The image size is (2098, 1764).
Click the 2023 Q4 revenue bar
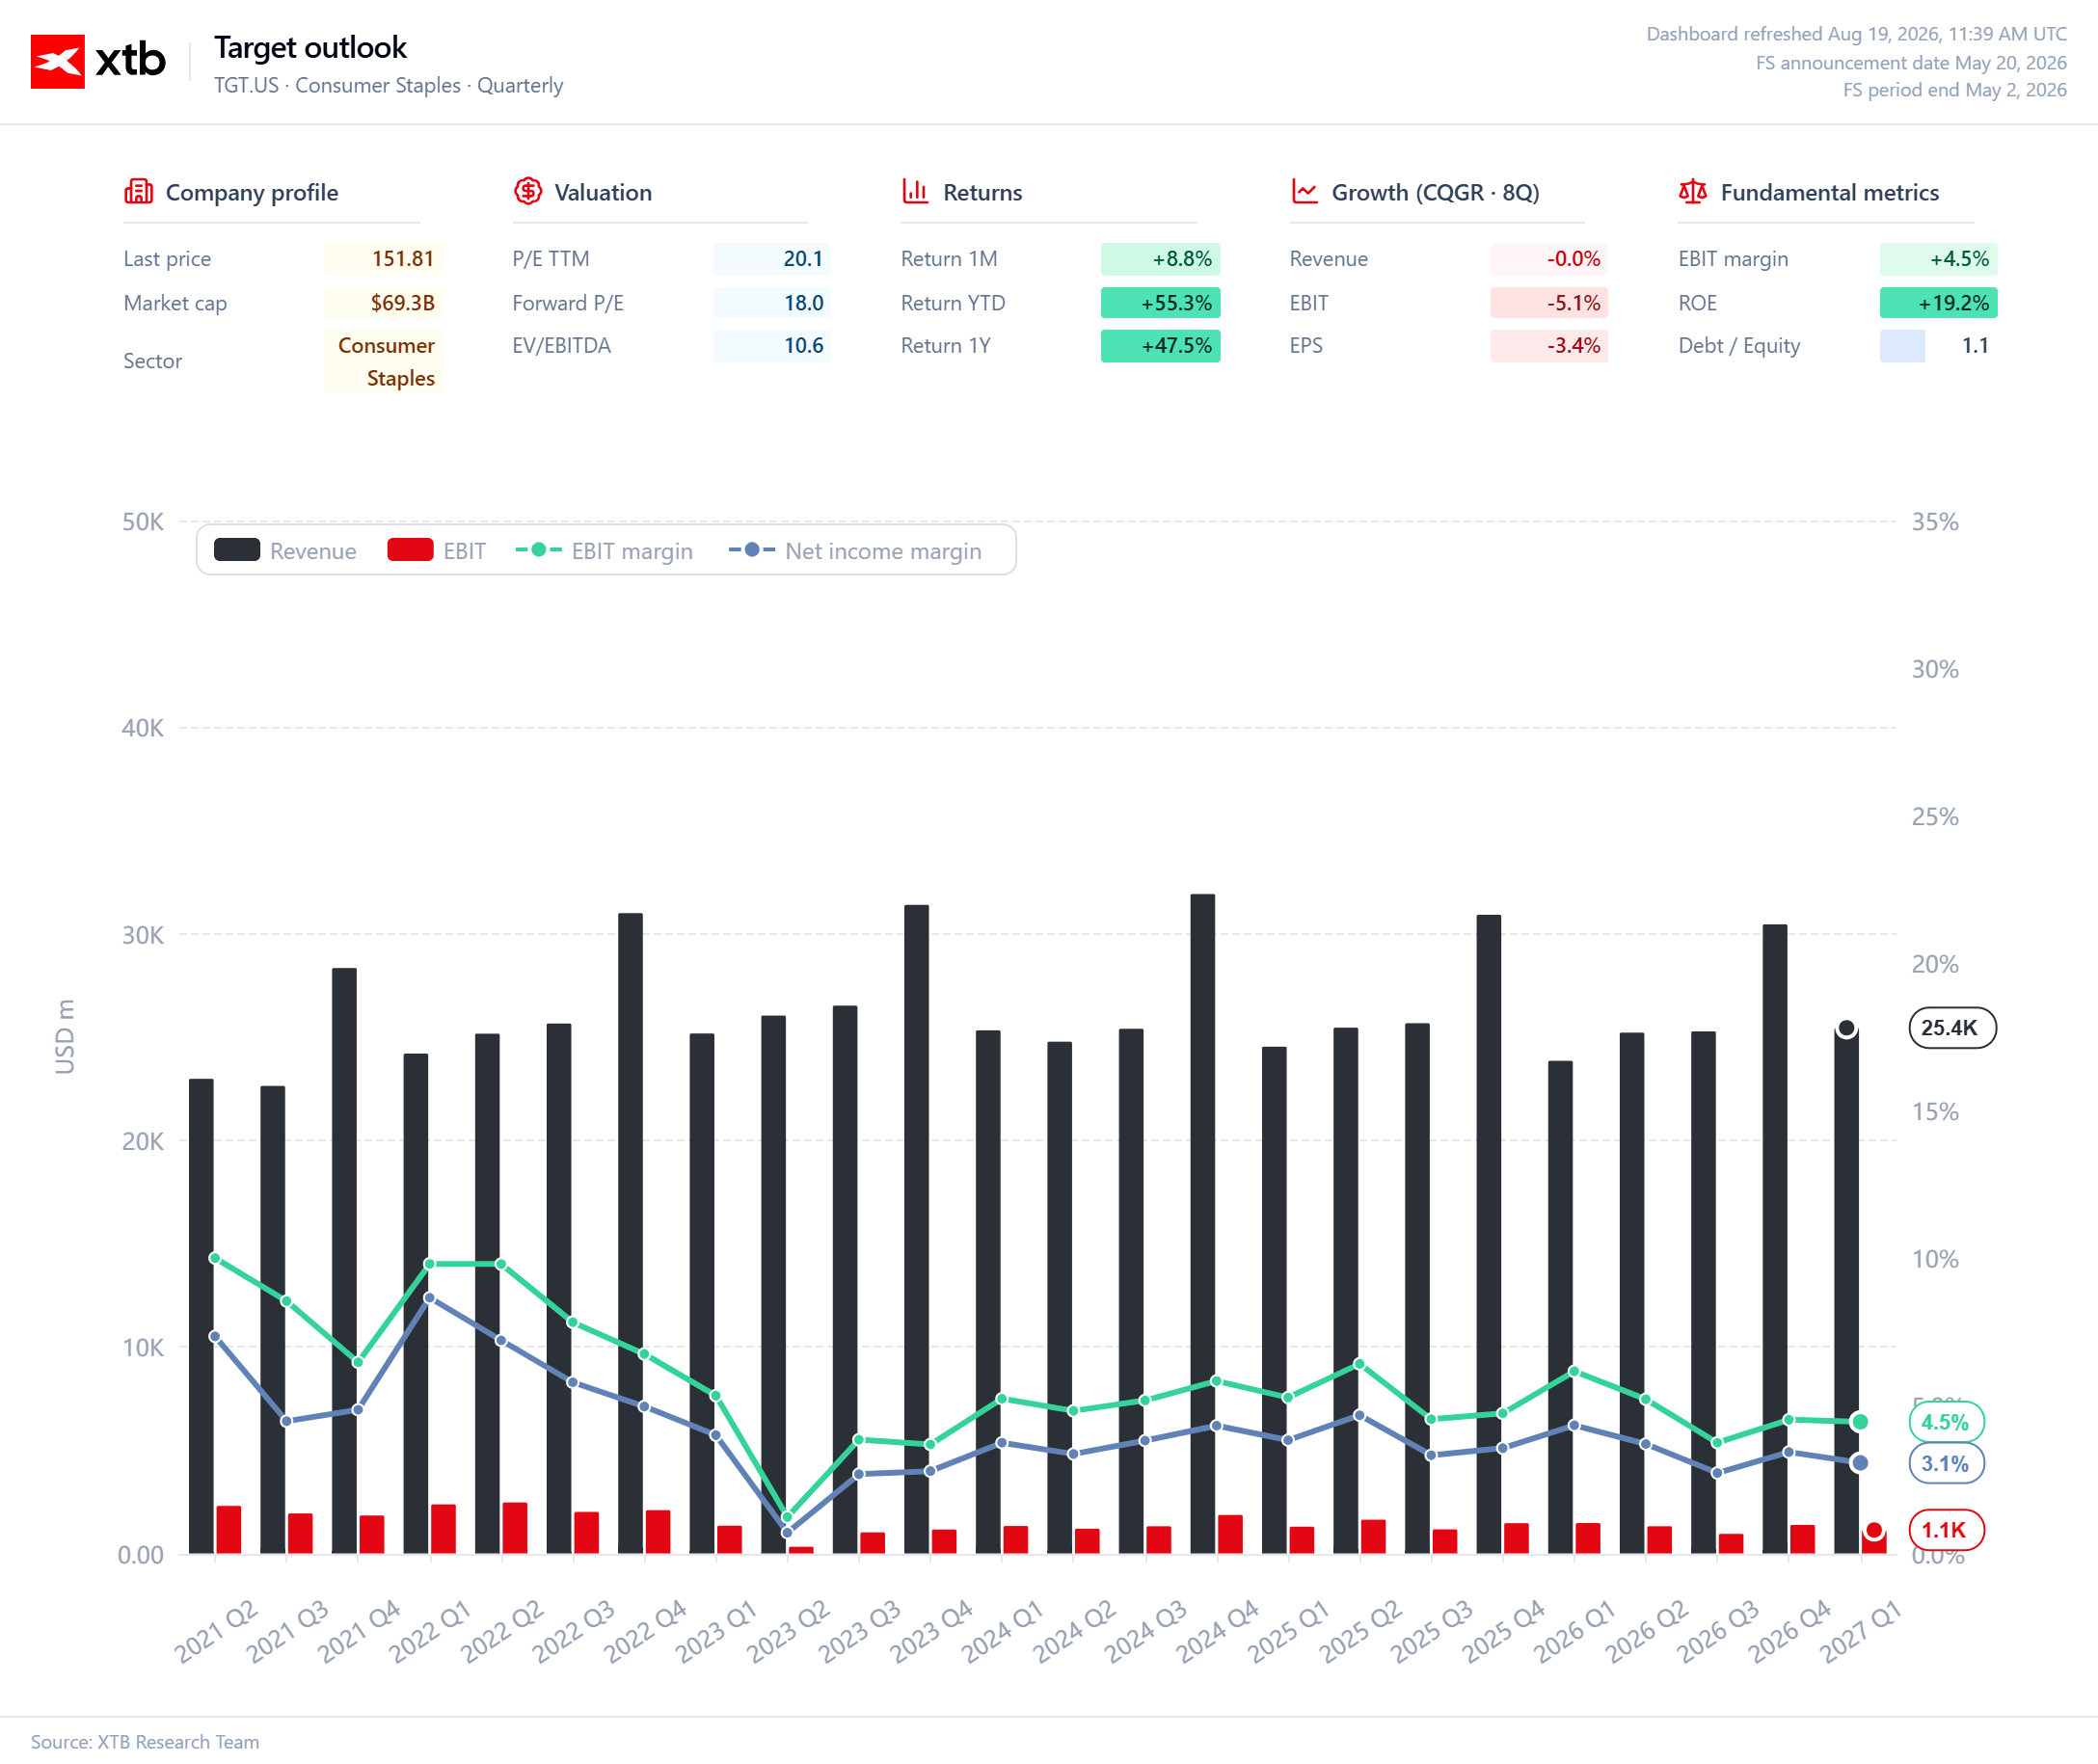click(x=917, y=1229)
